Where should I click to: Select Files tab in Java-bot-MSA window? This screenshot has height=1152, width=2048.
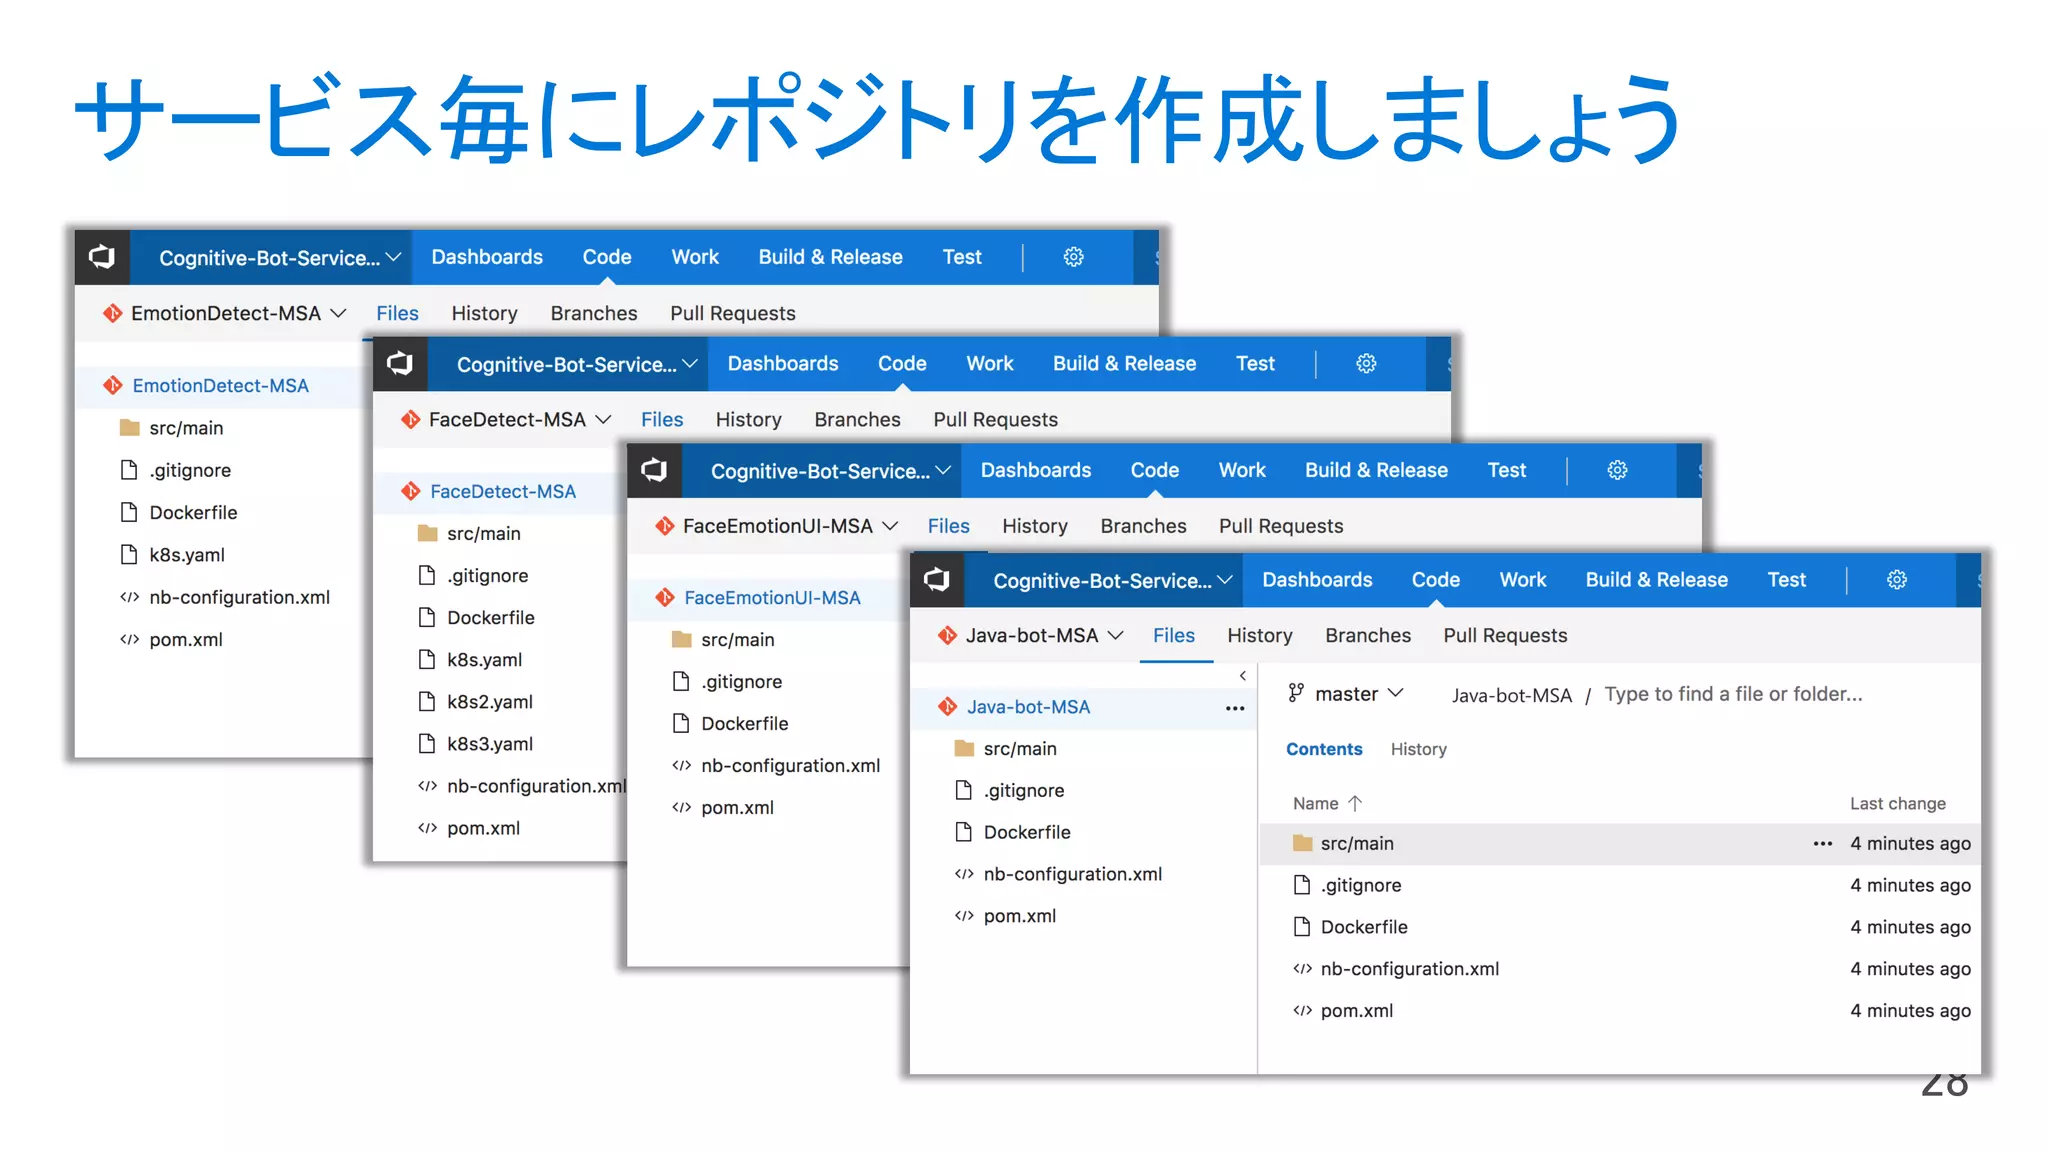pos(1174,635)
